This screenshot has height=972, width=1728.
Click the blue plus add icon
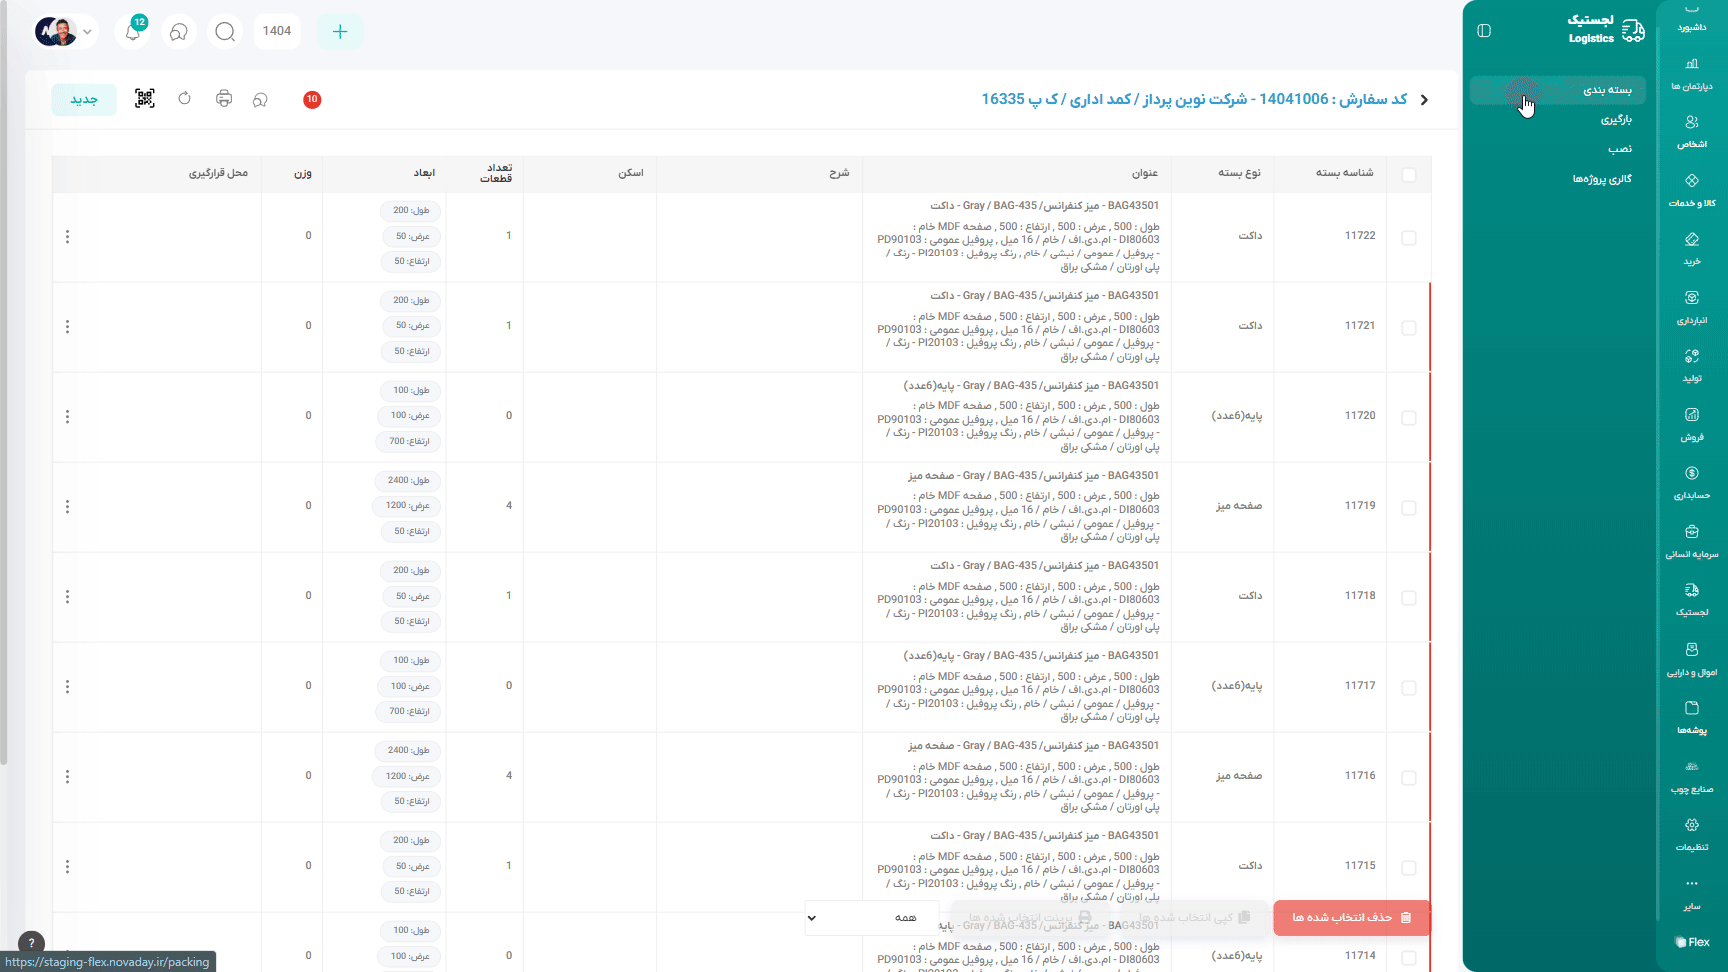pos(340,32)
